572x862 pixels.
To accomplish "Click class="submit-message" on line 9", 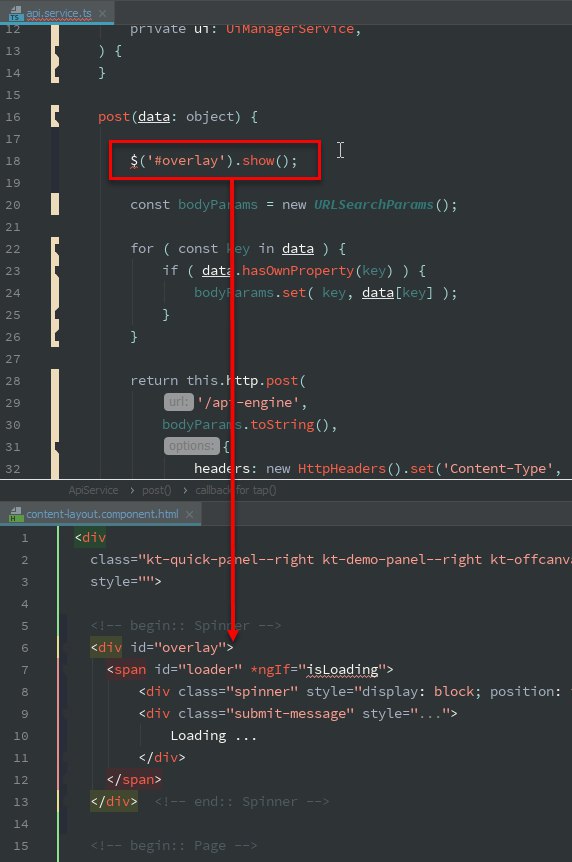I will 266,714.
